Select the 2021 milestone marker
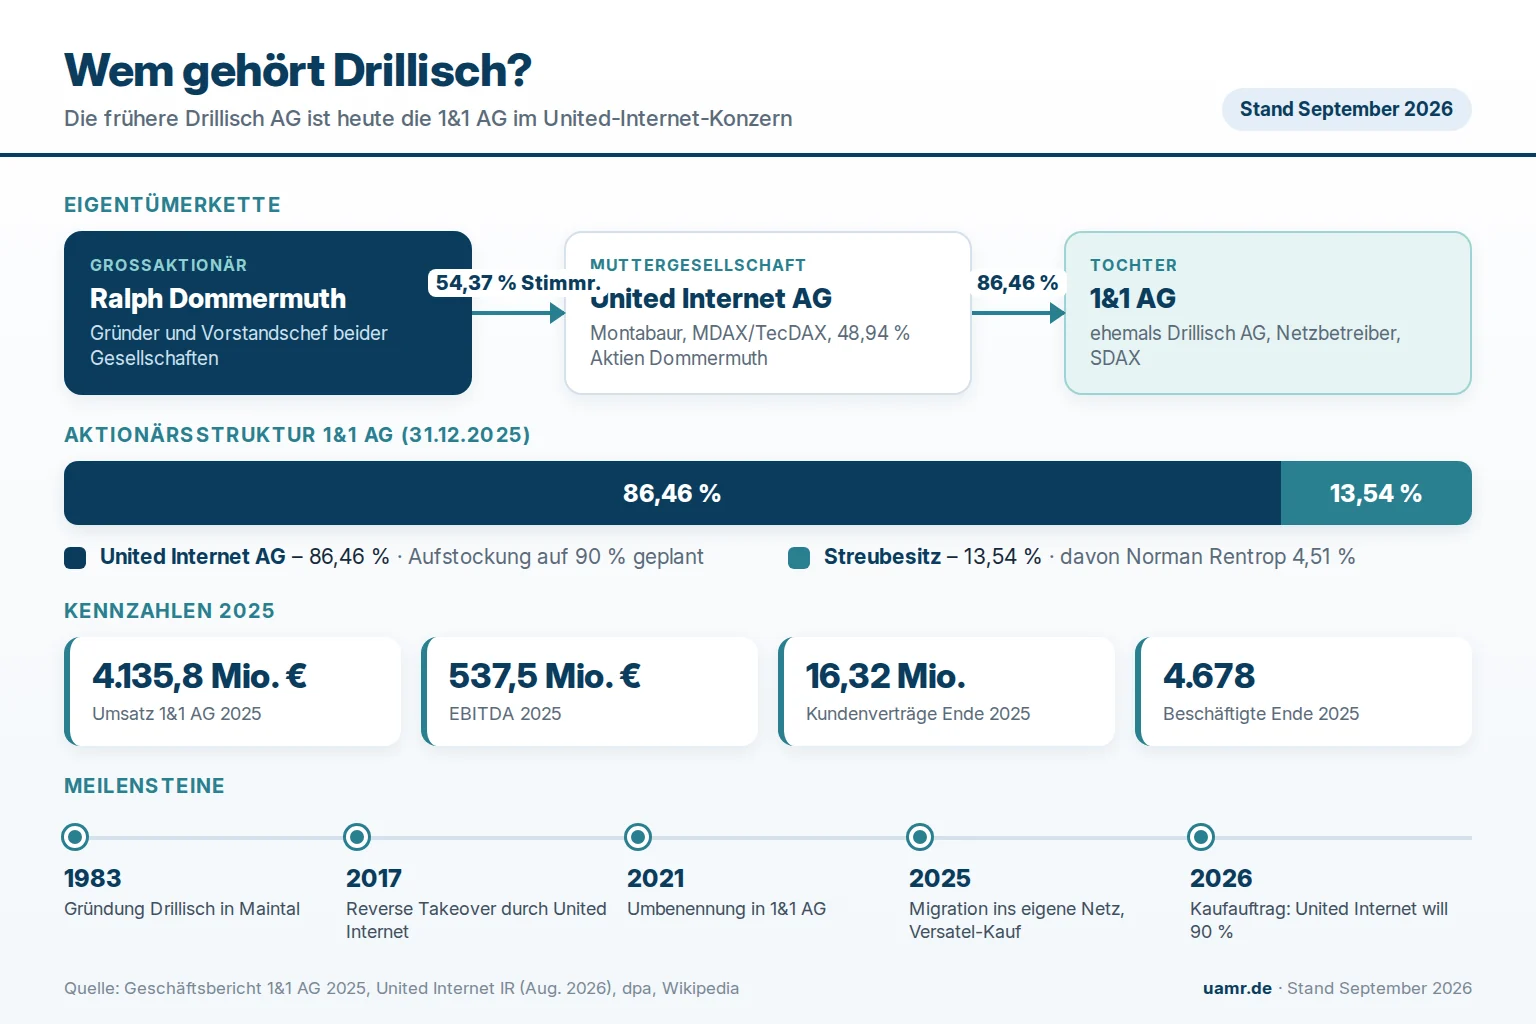This screenshot has height=1024, width=1536. point(638,837)
